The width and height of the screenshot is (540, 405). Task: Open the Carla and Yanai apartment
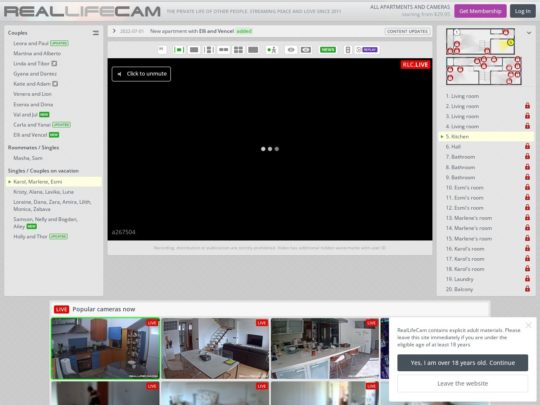(32, 125)
